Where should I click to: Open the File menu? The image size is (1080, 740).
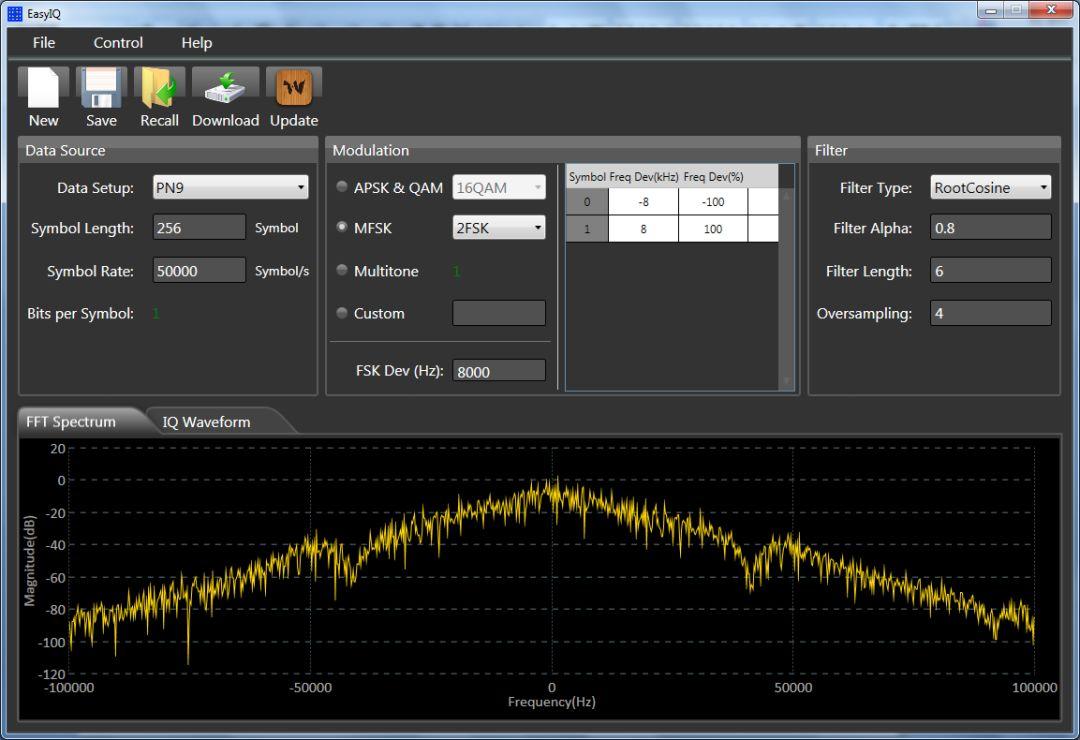pyautogui.click(x=44, y=43)
